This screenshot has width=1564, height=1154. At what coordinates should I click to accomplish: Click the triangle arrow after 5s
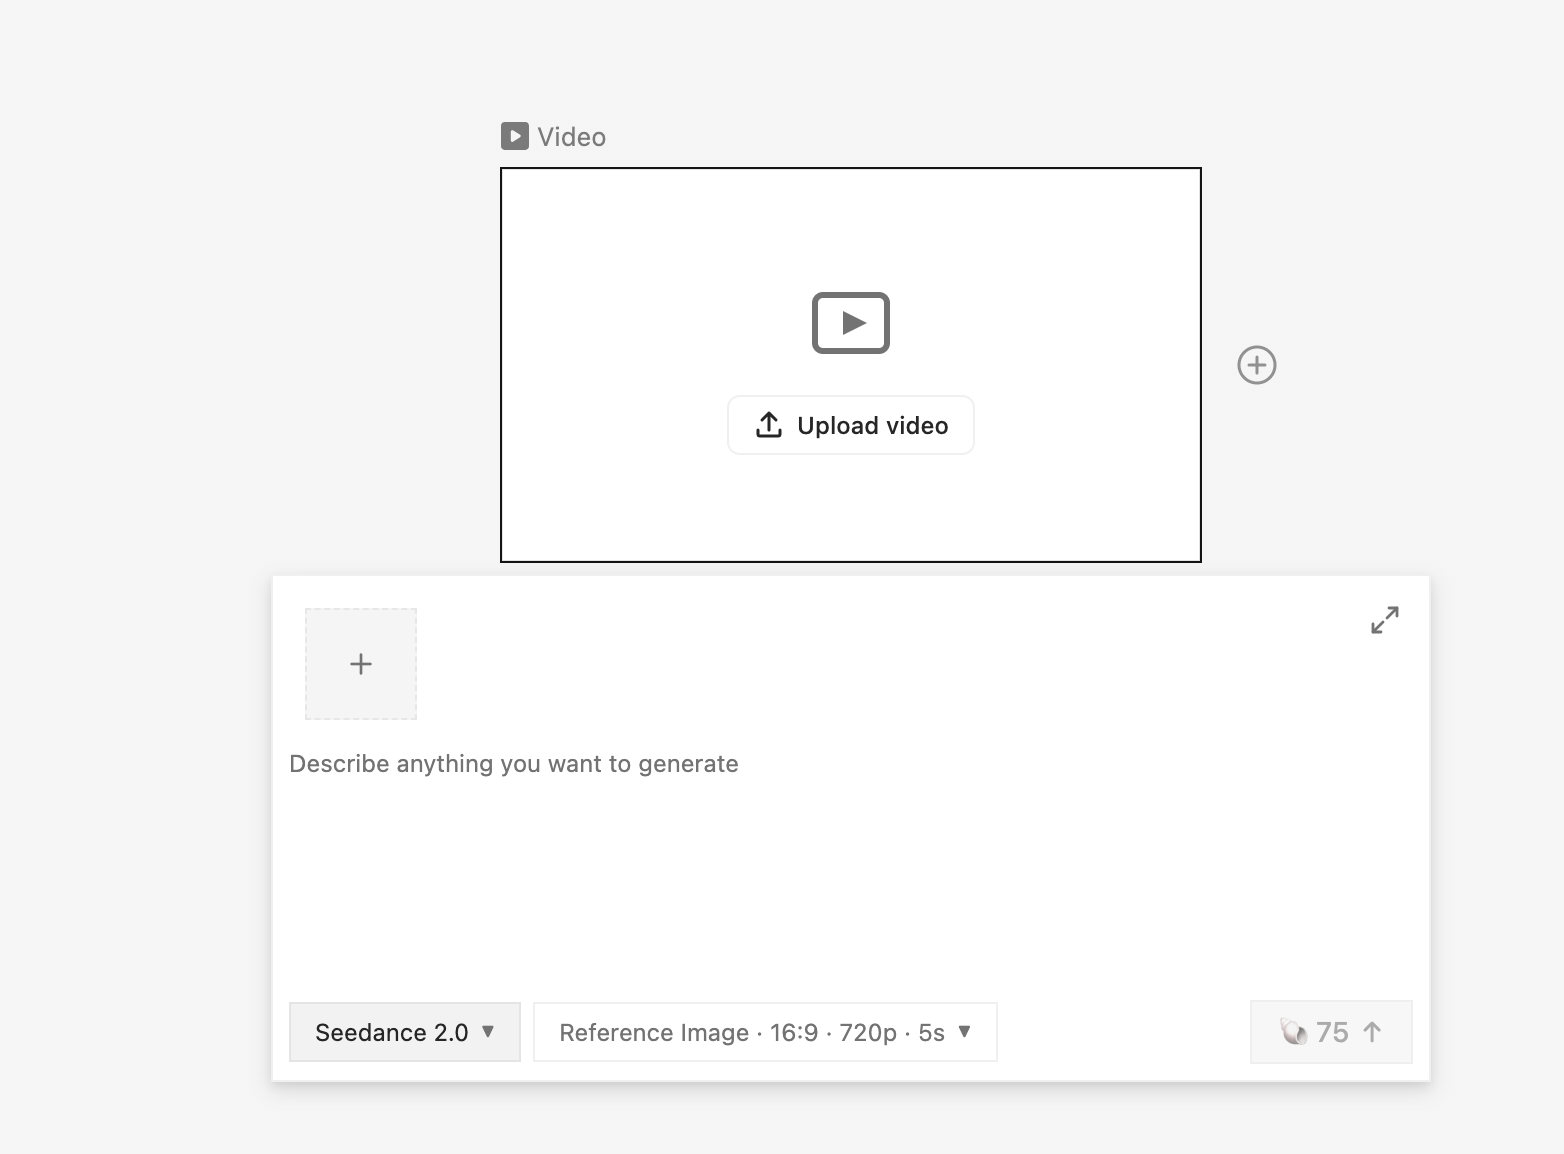(965, 1031)
